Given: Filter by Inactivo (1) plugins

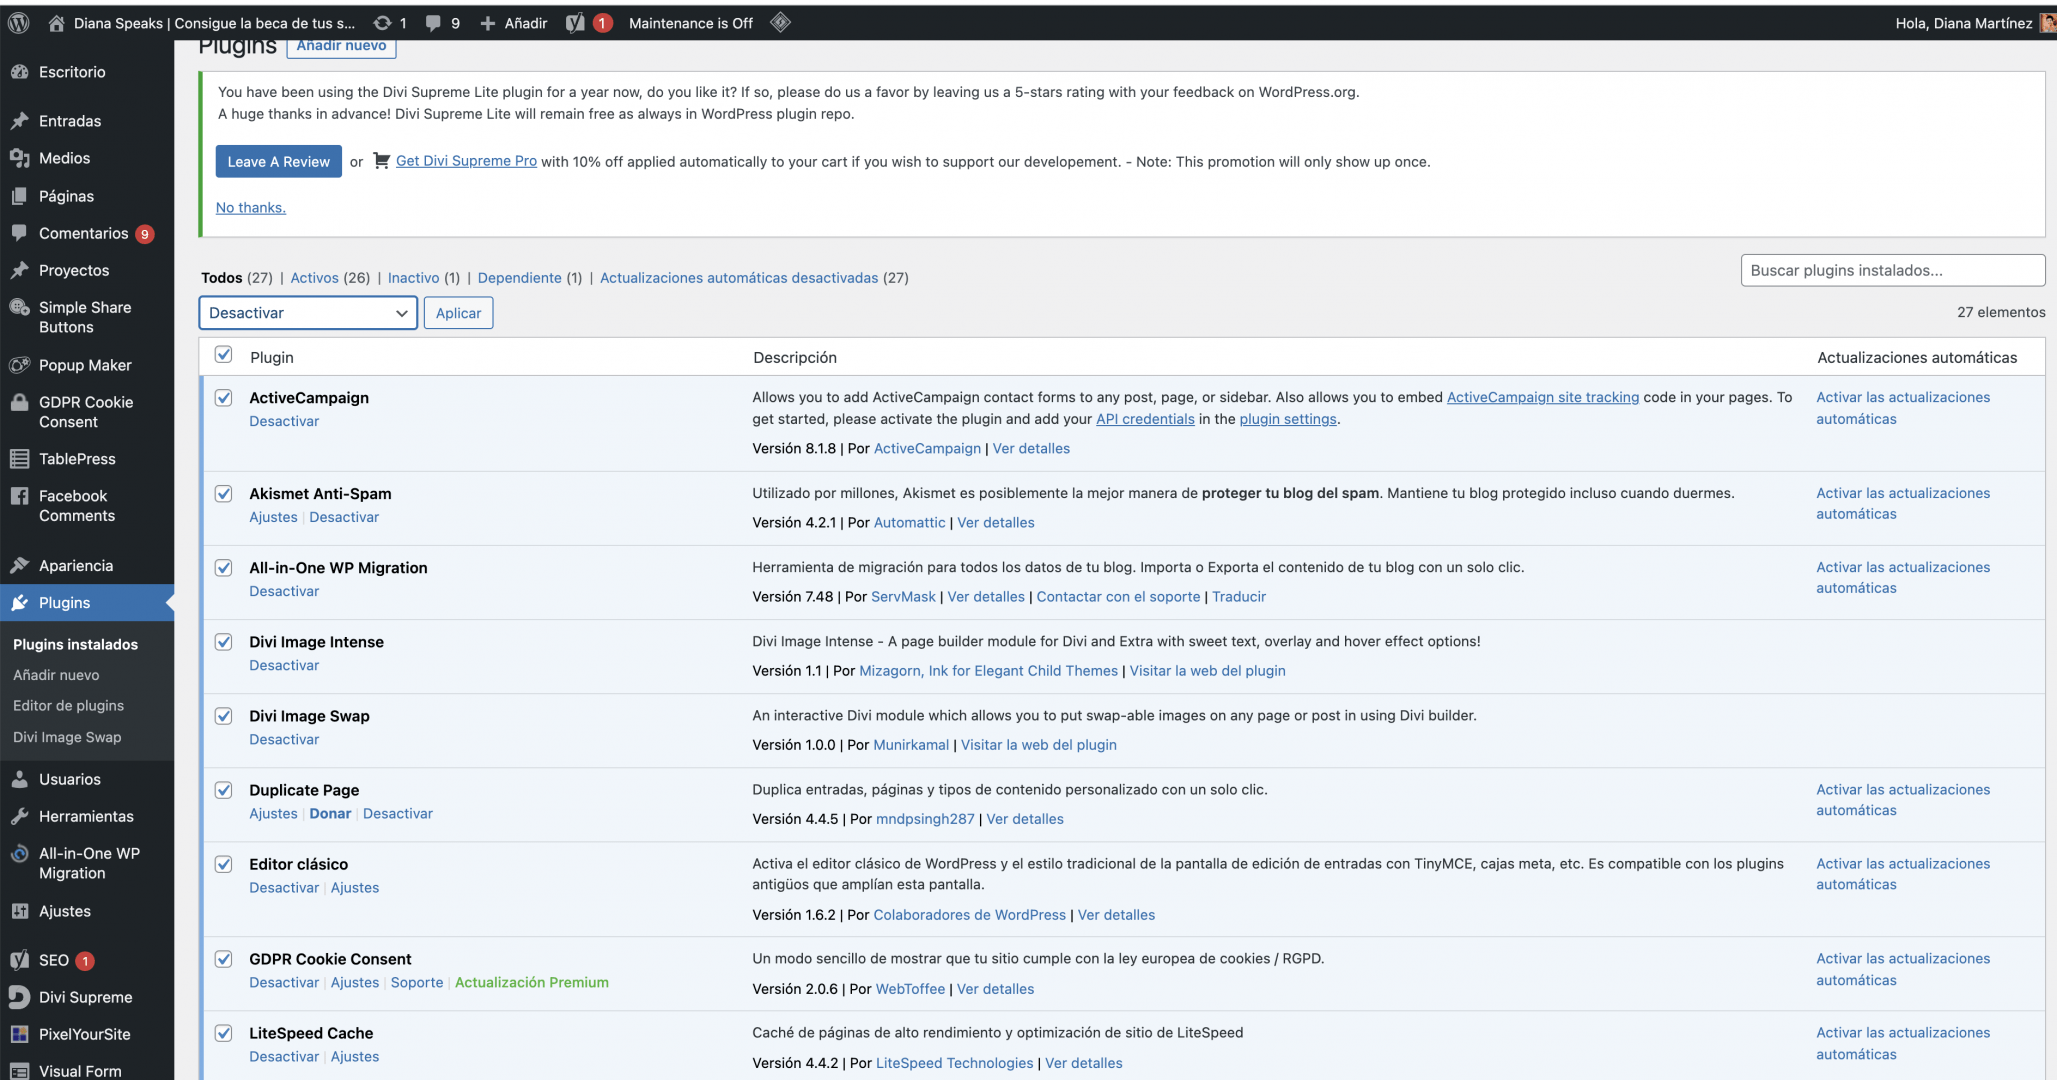Looking at the screenshot, I should point(424,278).
